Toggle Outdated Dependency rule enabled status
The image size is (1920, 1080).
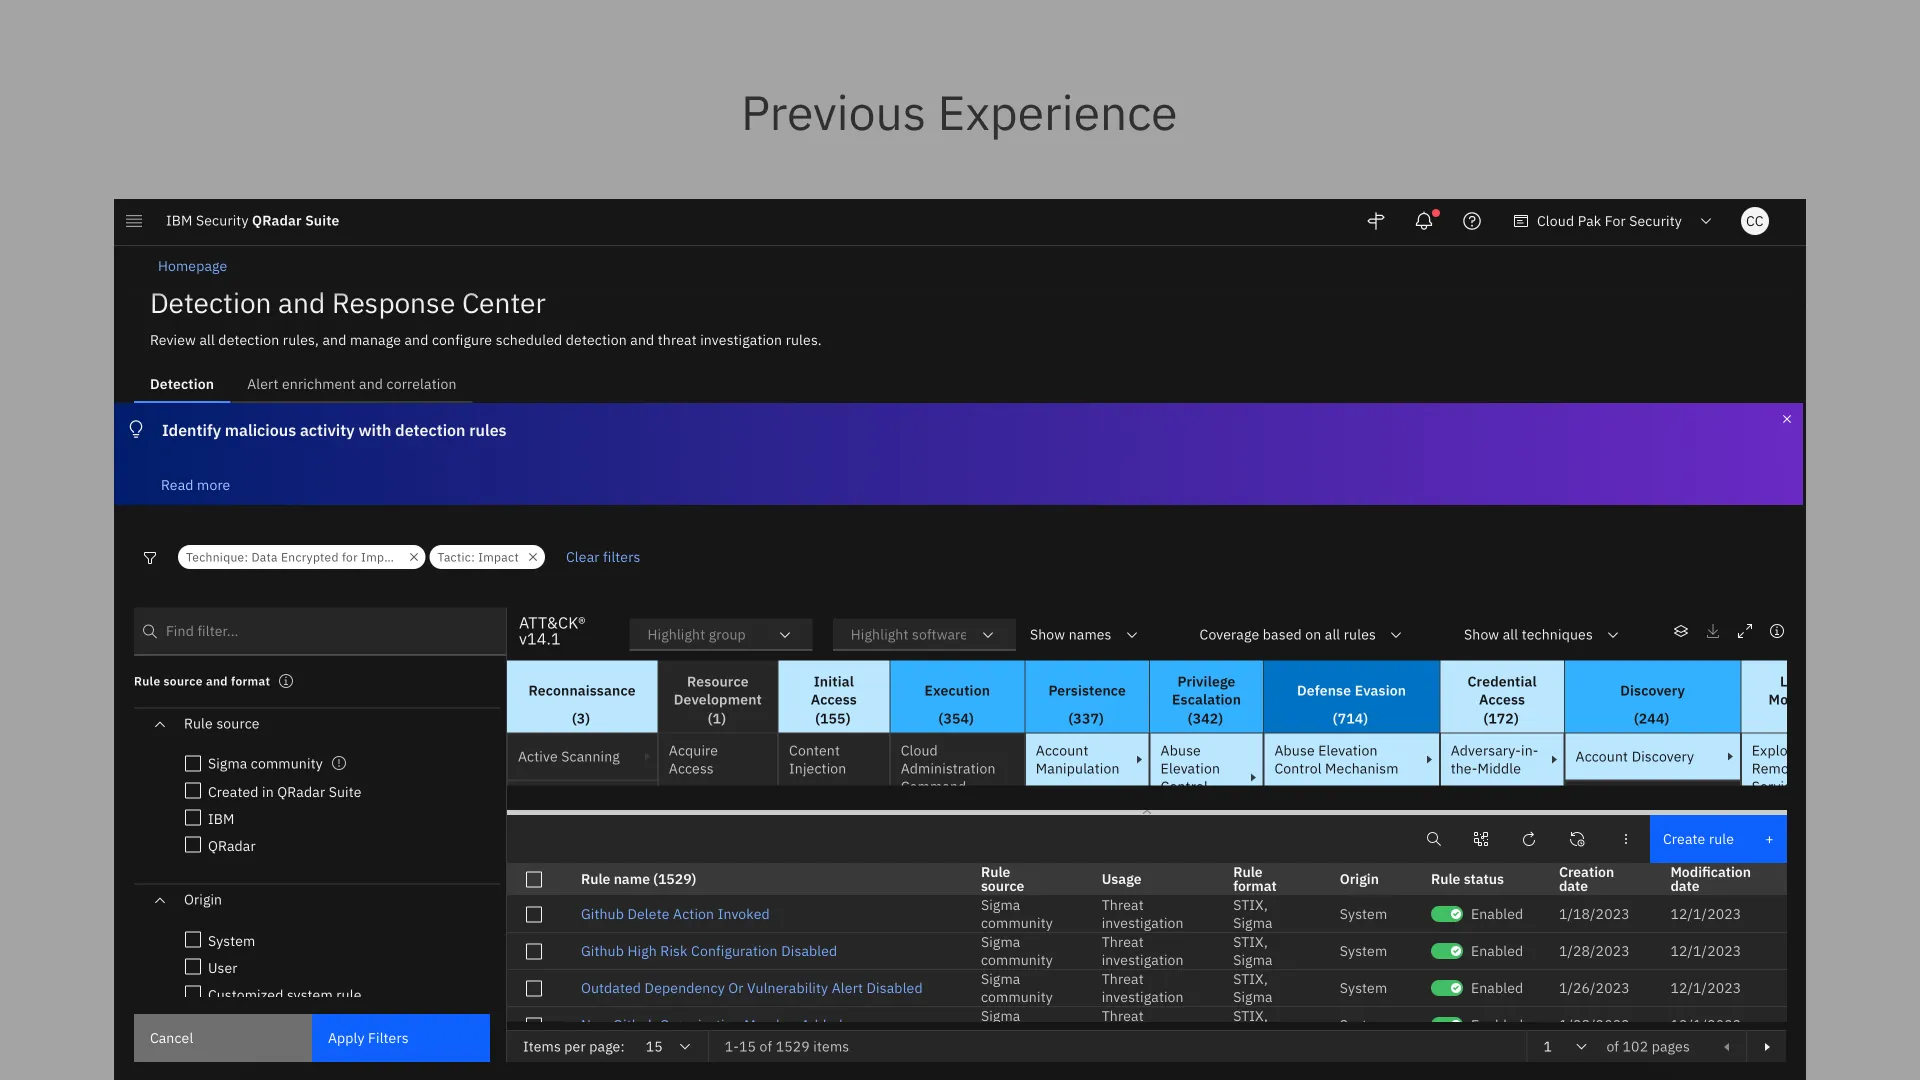(x=1446, y=988)
